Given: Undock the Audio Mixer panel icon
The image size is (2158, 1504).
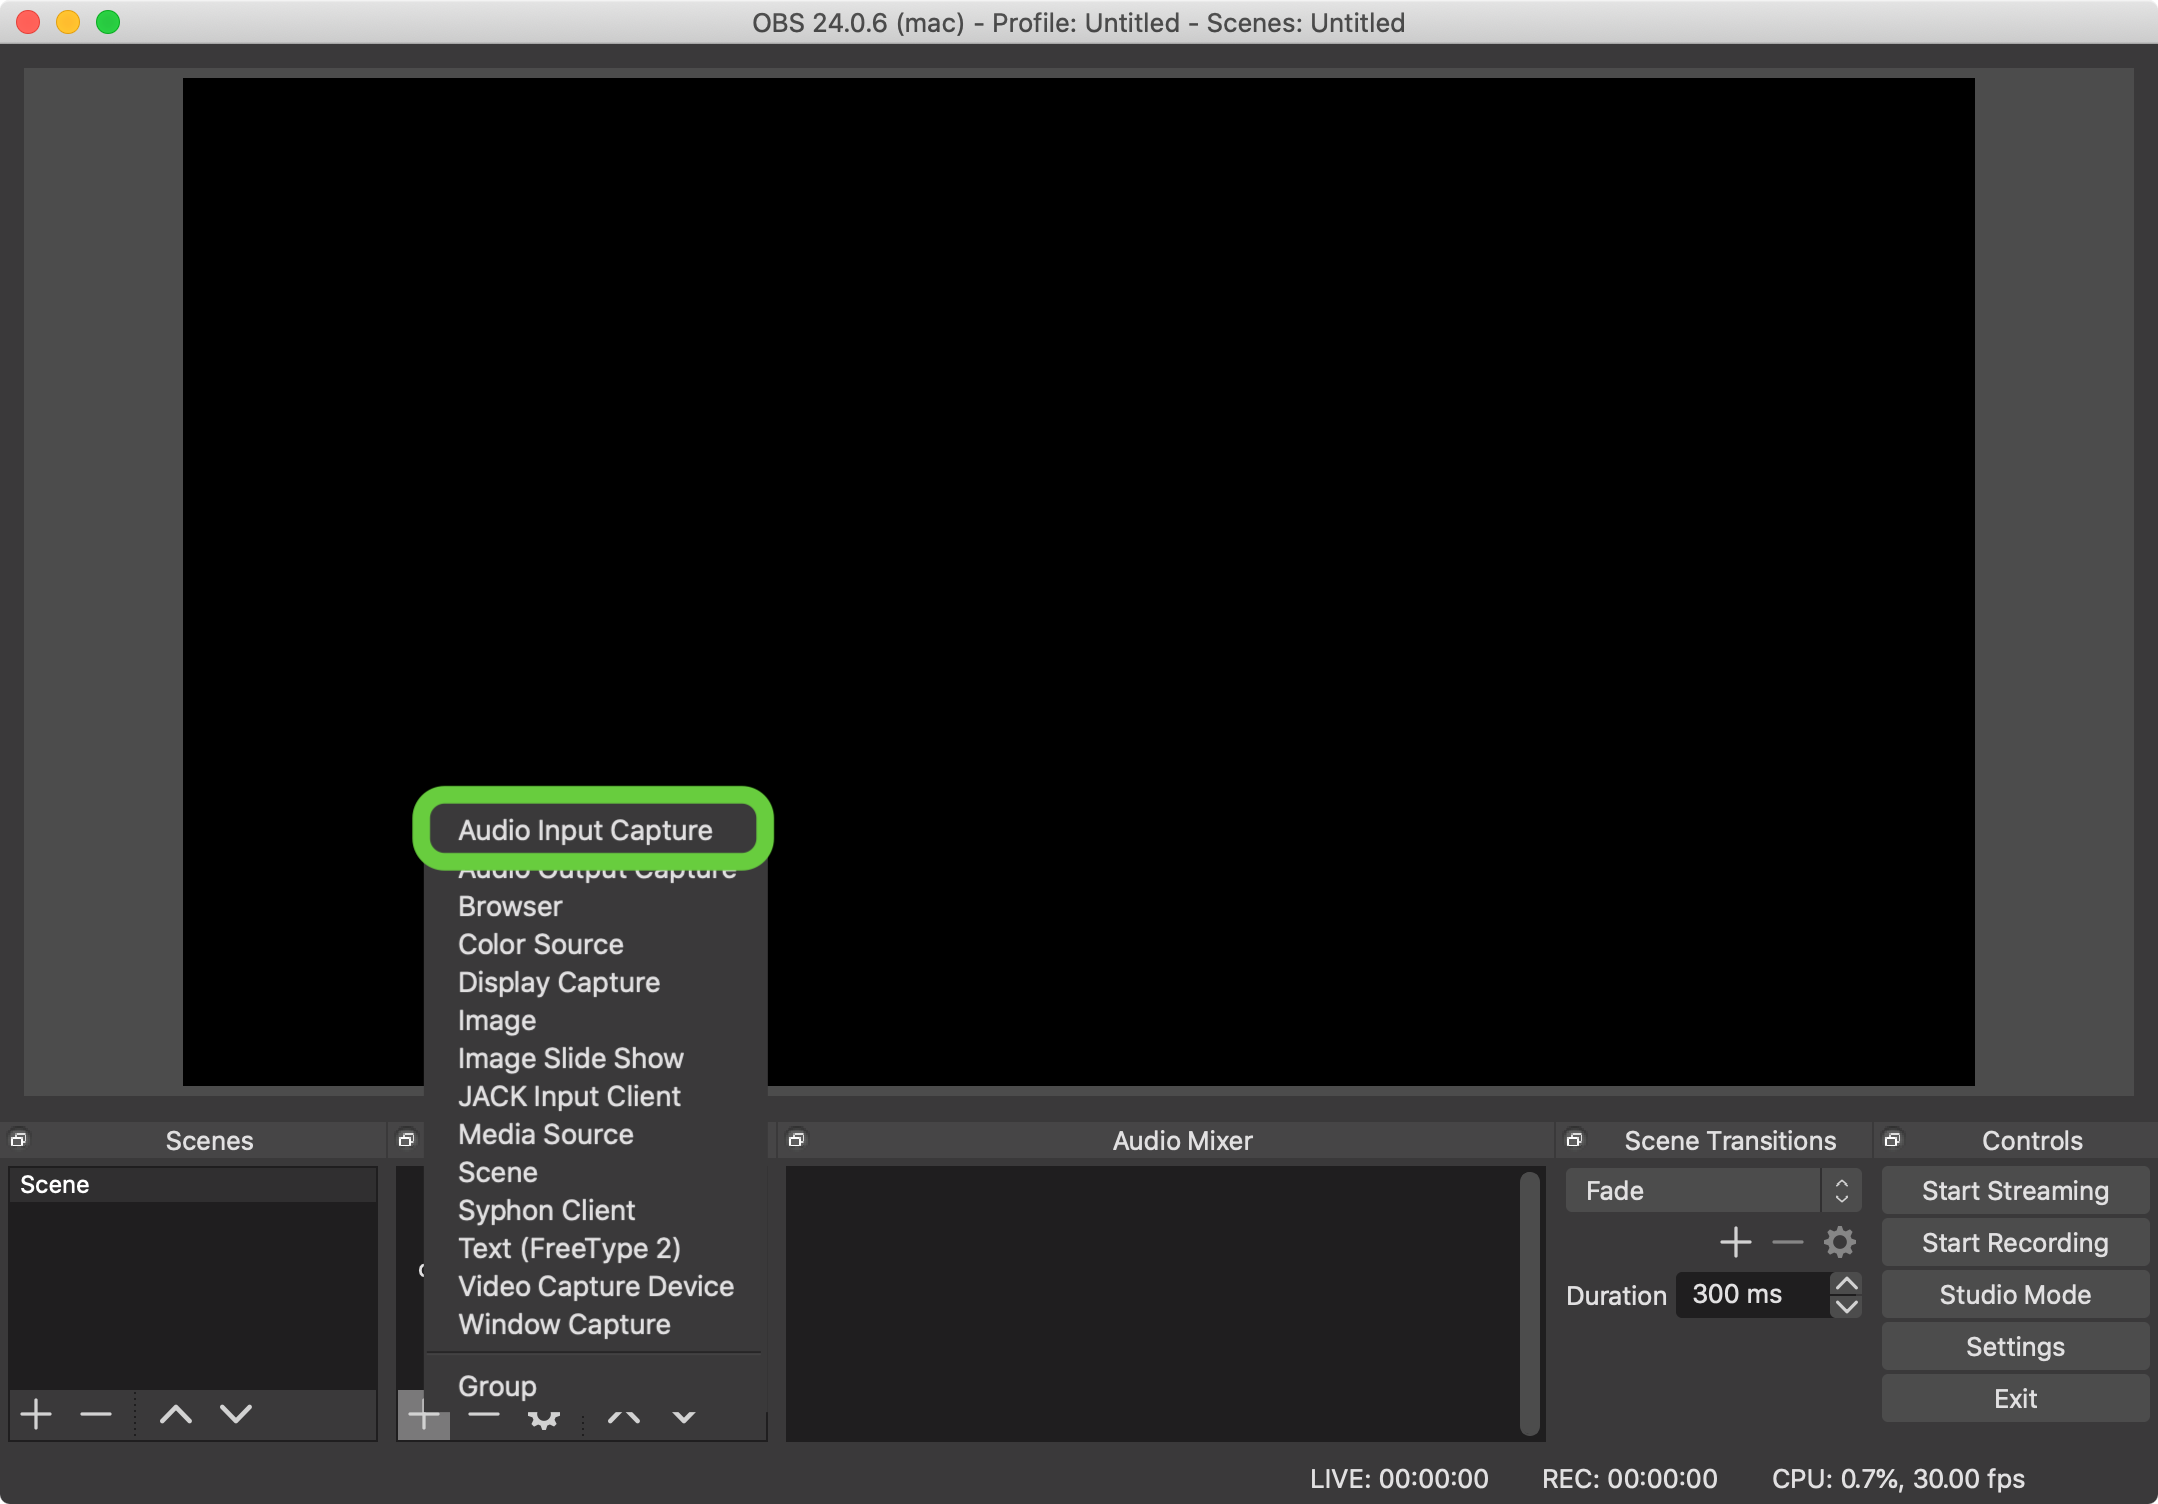Looking at the screenshot, I should (x=797, y=1140).
